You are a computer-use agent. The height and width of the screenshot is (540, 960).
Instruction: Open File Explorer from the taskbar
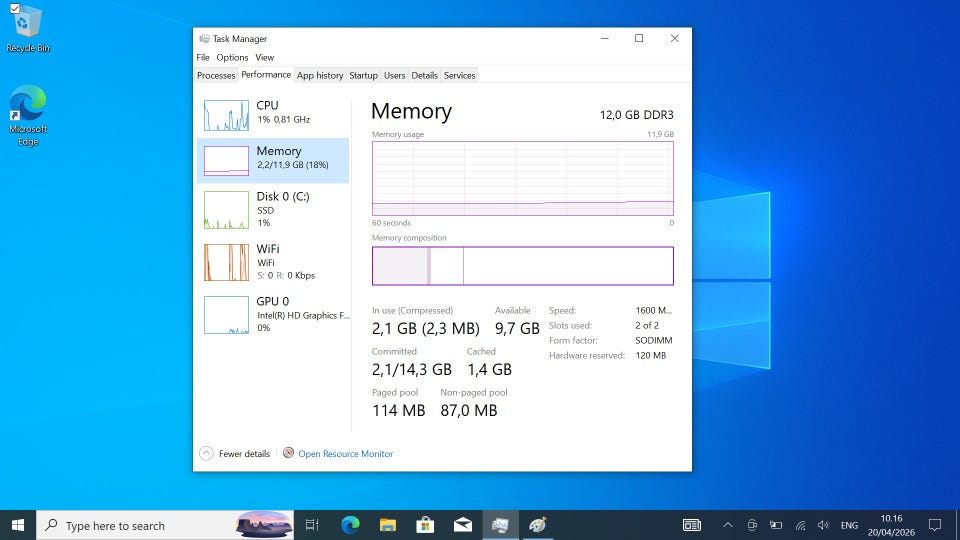[x=388, y=525]
